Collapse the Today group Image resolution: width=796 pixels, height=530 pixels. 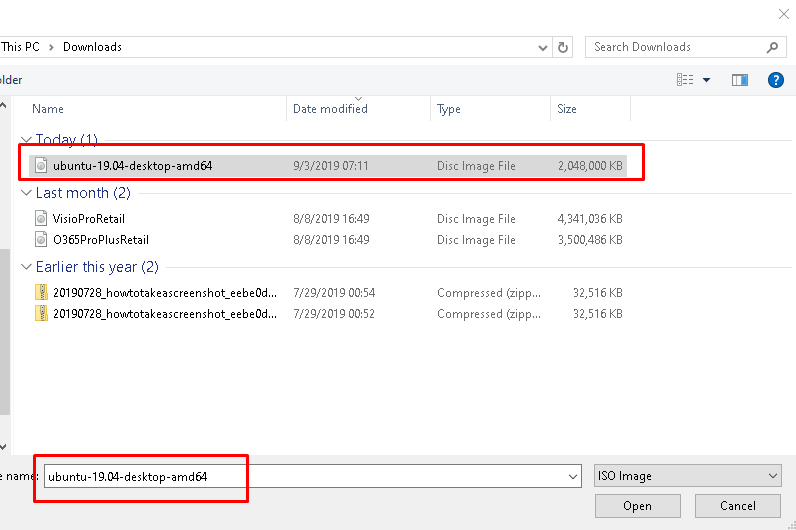(x=26, y=139)
